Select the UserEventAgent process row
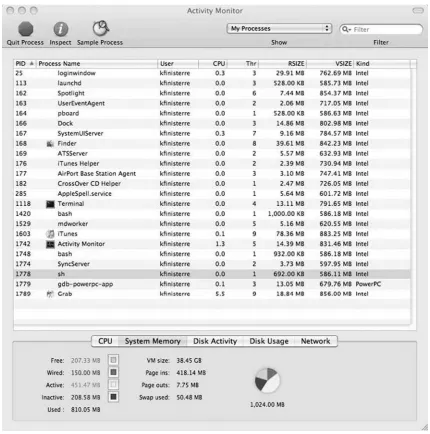Image resolution: width=430 pixels, height=434 pixels. [212, 103]
